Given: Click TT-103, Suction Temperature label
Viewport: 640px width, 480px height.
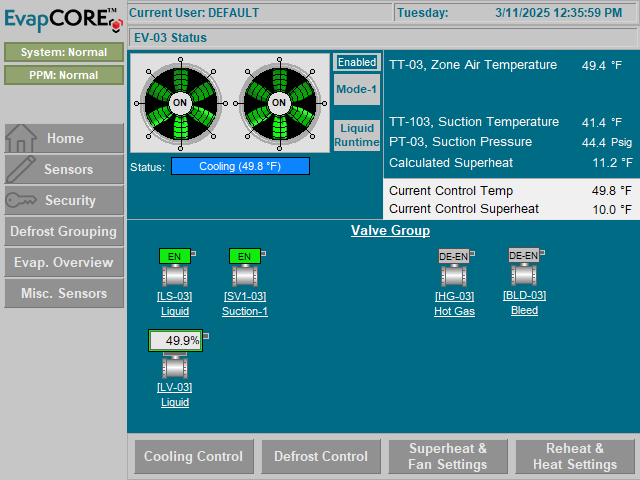Looking at the screenshot, I should (474, 122).
